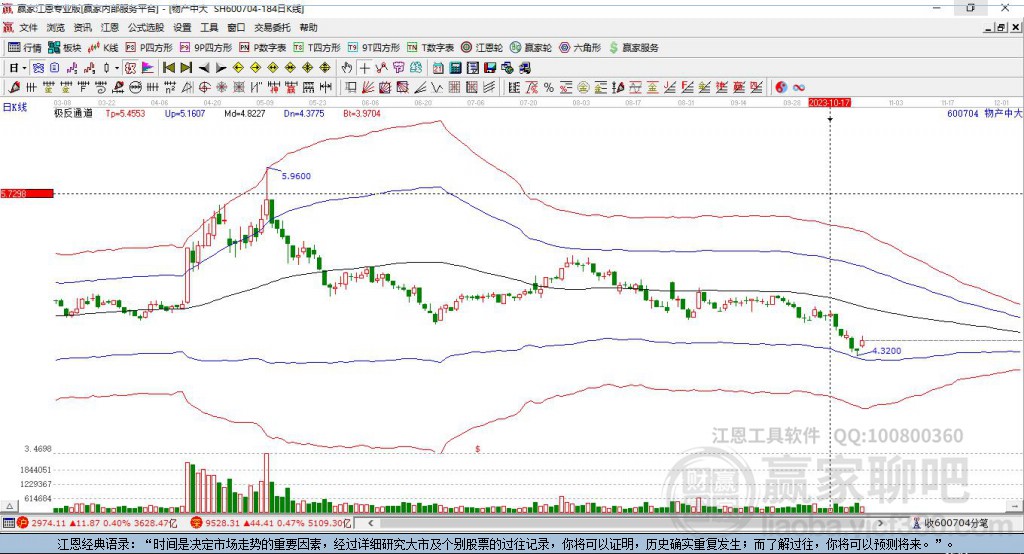Click the Tp=5.4553 indicator value

coord(125,113)
